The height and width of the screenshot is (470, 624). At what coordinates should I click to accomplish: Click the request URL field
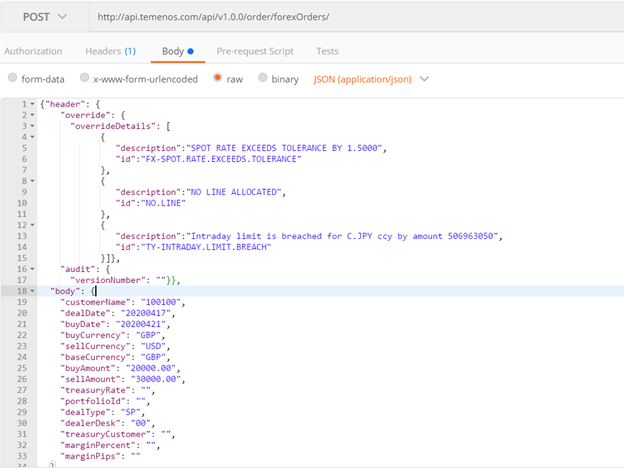coord(357,17)
